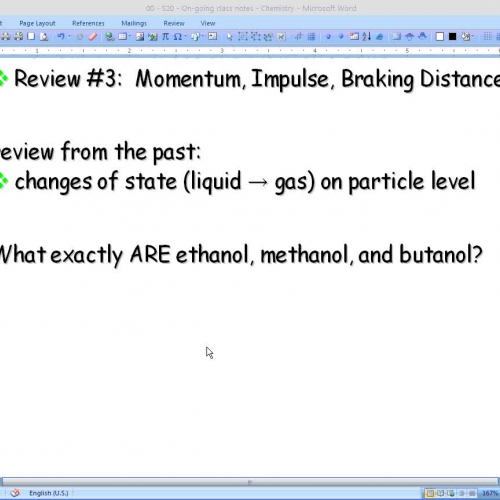Image resolution: width=500 pixels, height=500 pixels.
Task: Select the pink eraser tool icon
Action: (x=93, y=37)
